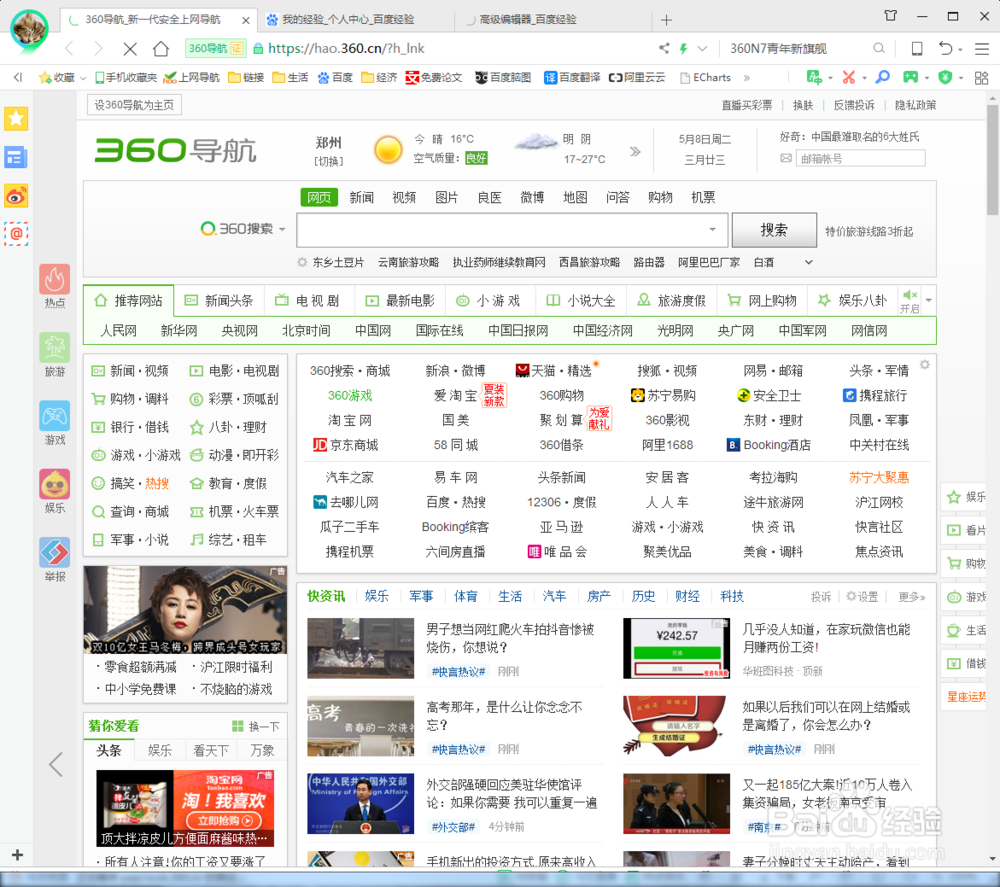This screenshot has height=887, width=1000.
Task: Click 换一下 to refresh recommendations
Action: 256,726
